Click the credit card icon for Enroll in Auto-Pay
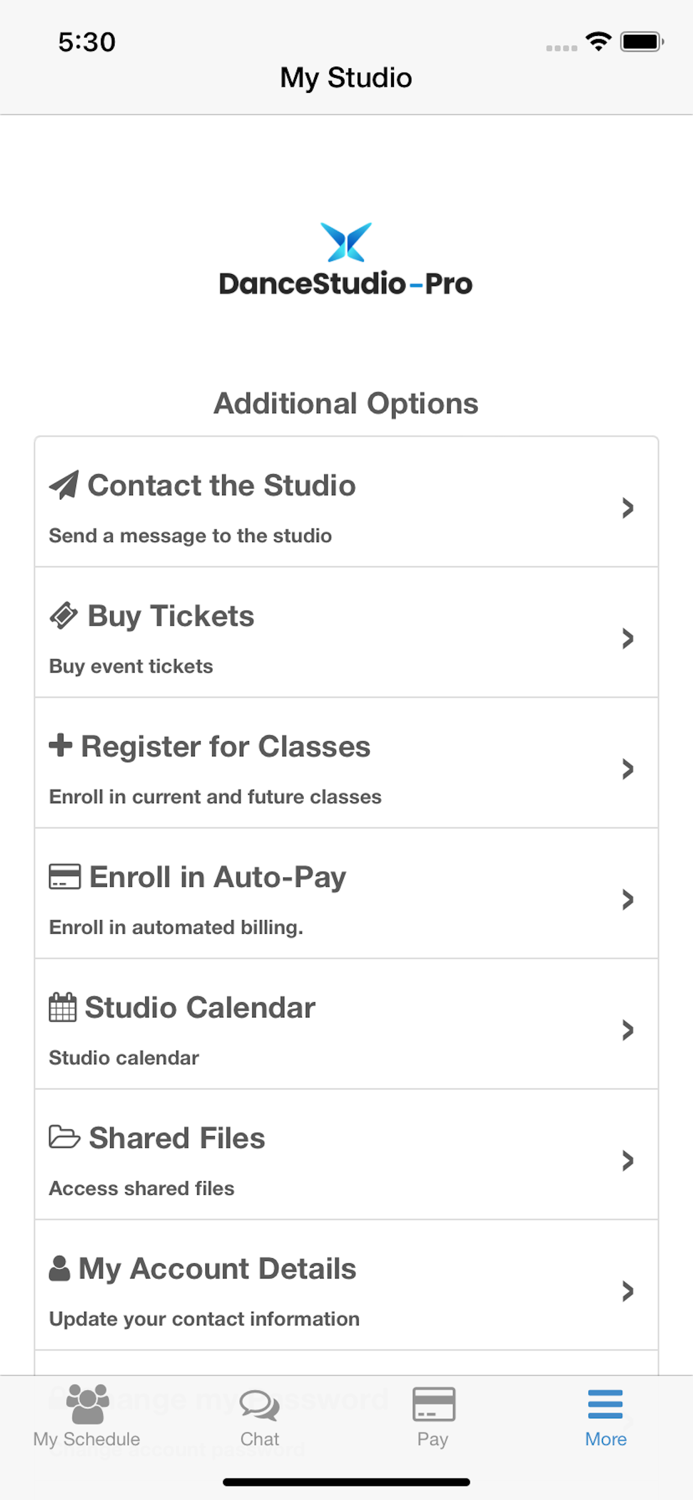693x1500 pixels. [x=63, y=876]
